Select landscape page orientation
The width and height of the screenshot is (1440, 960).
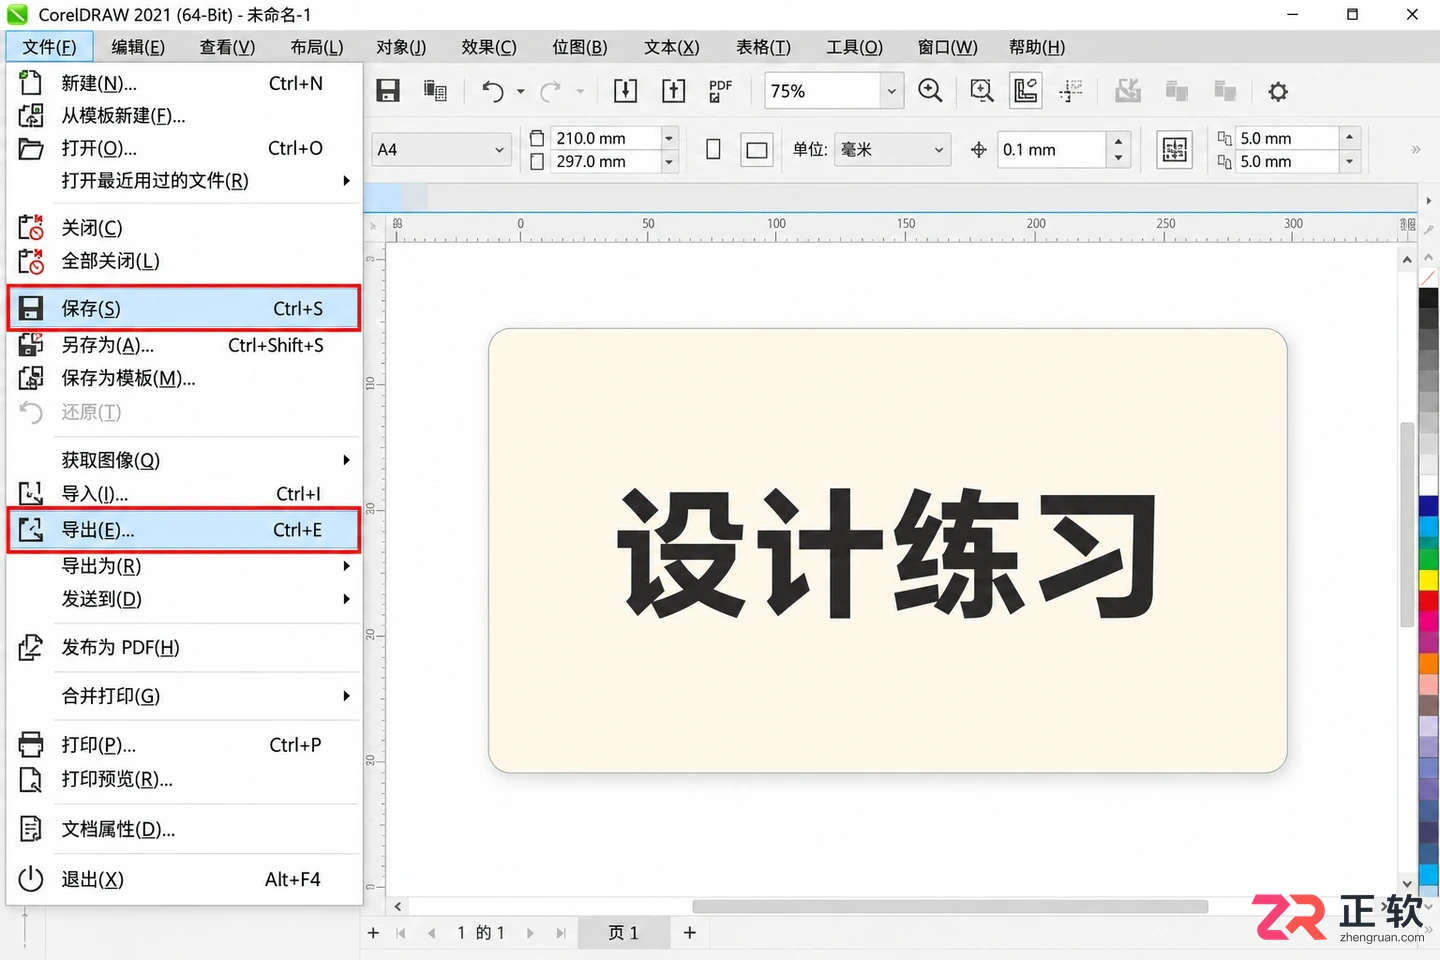pyautogui.click(x=757, y=150)
